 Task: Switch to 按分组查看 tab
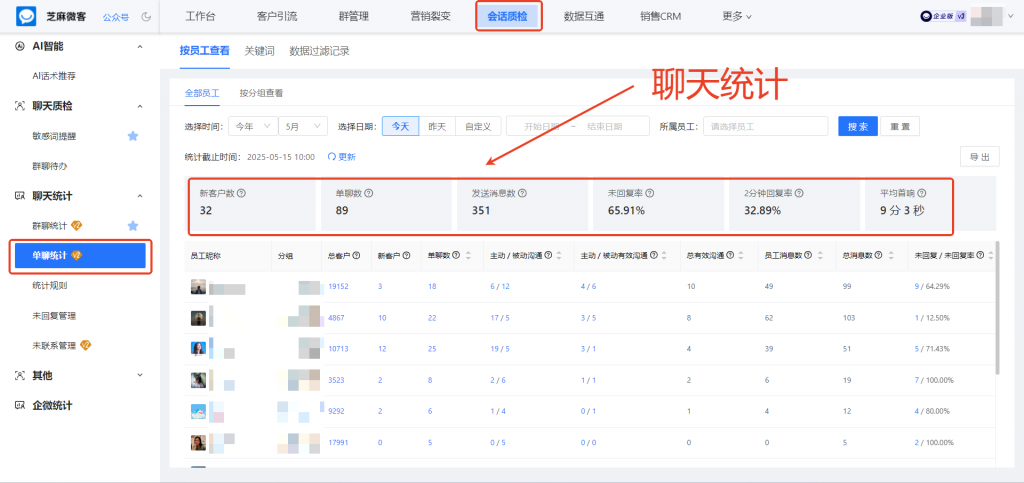(x=261, y=93)
